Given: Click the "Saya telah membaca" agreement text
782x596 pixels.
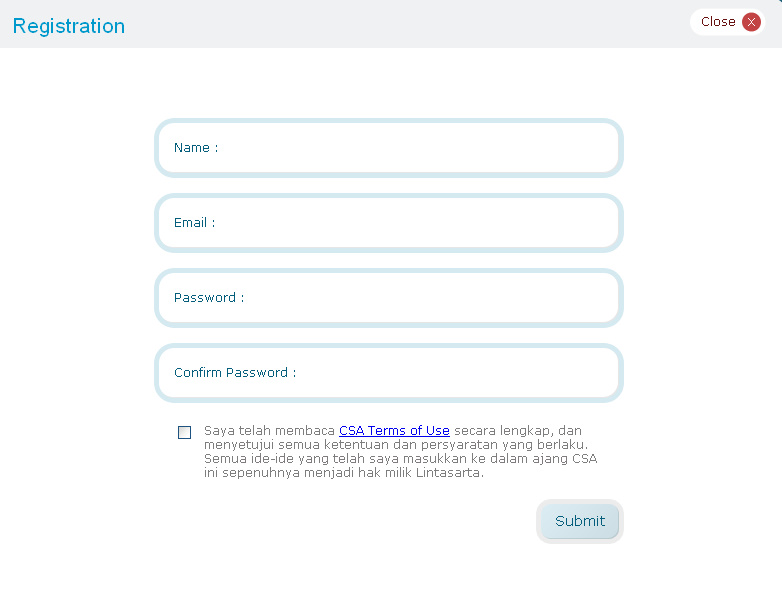Looking at the screenshot, I should point(270,431).
